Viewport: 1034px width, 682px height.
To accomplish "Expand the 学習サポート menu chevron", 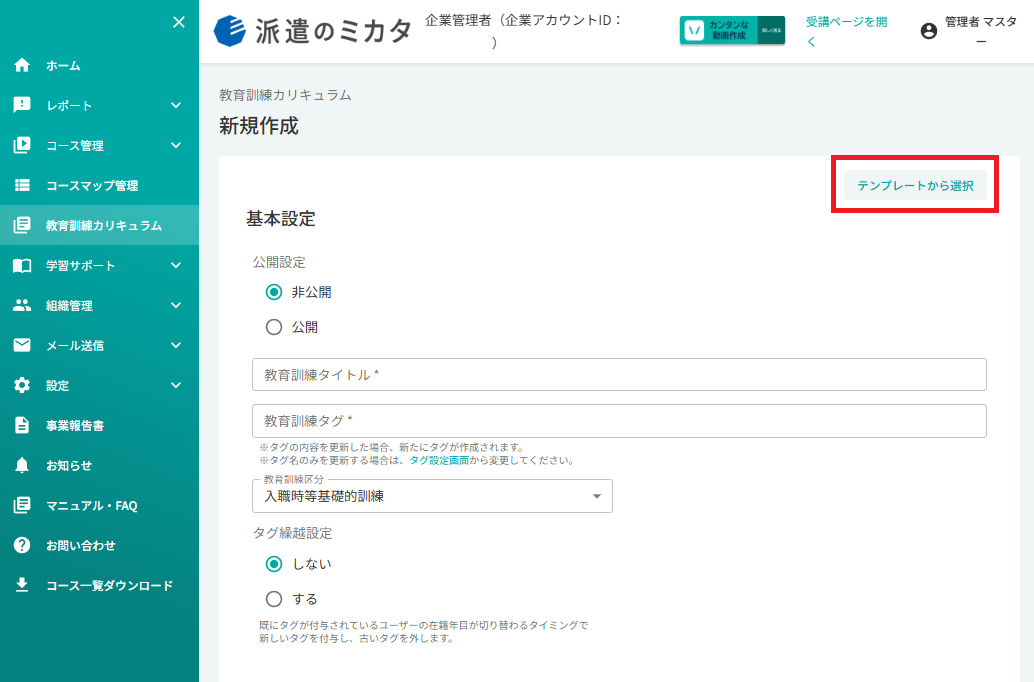I will [176, 265].
